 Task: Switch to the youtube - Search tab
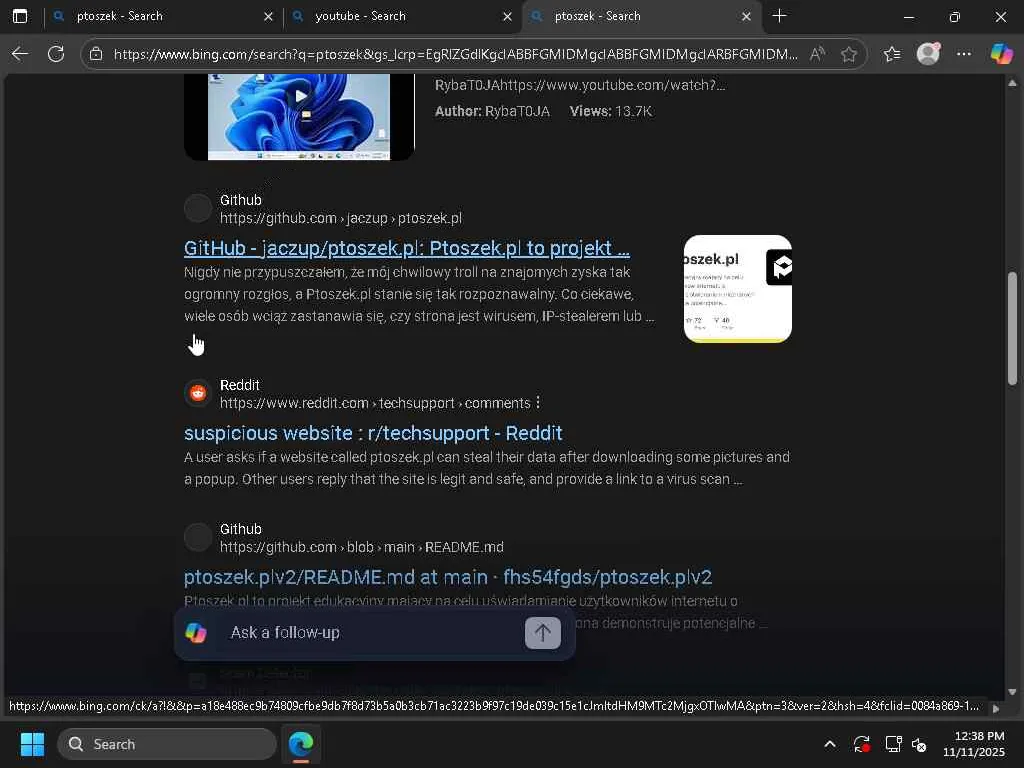coord(402,16)
